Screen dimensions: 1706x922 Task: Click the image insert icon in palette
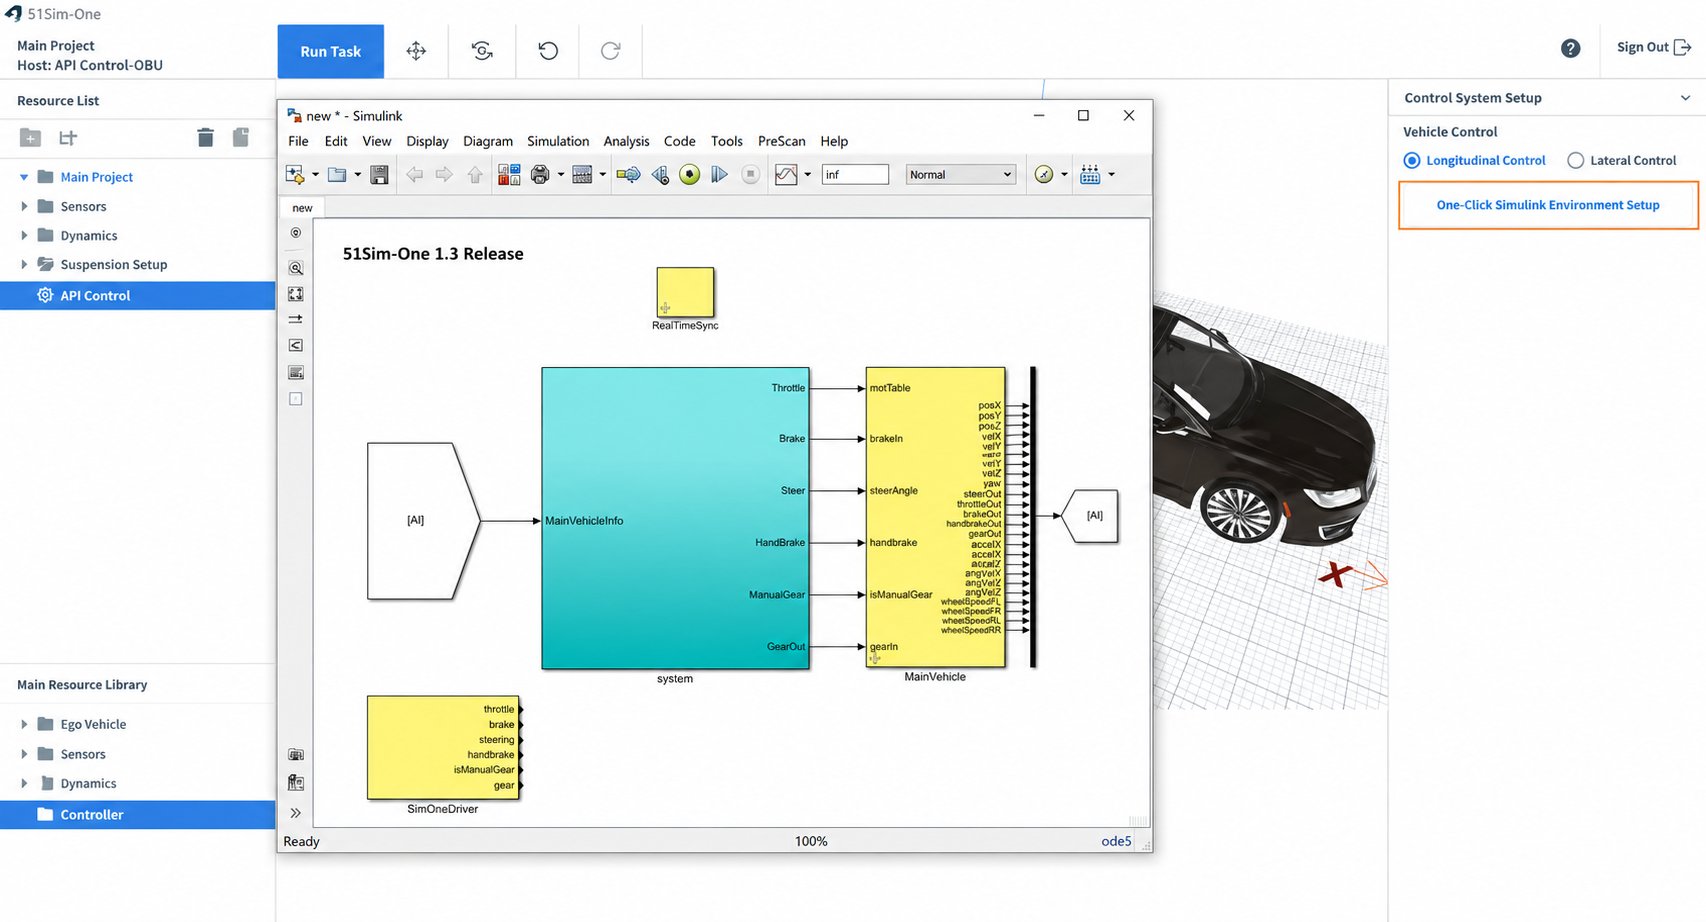296,373
